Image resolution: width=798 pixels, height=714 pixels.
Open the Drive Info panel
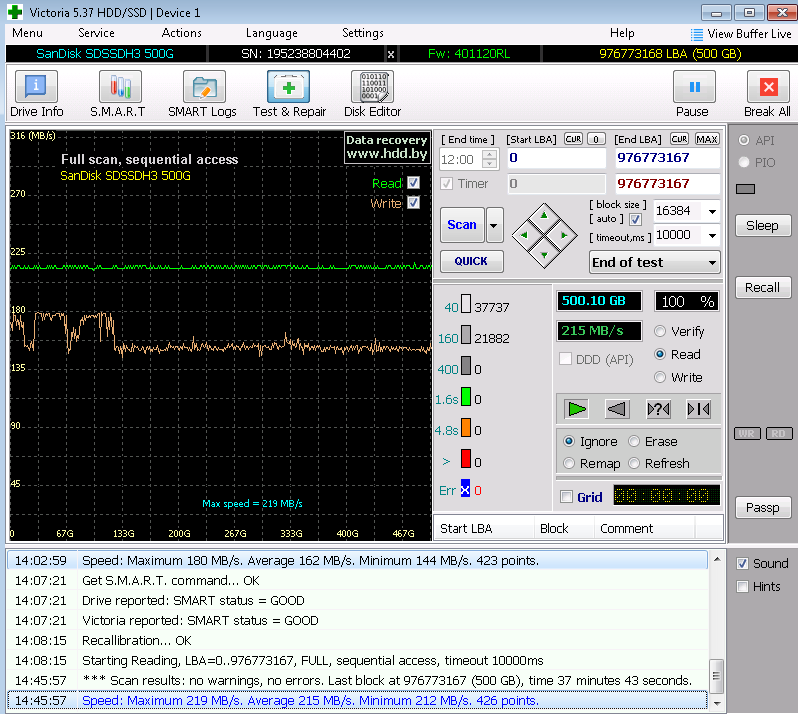pos(37,94)
